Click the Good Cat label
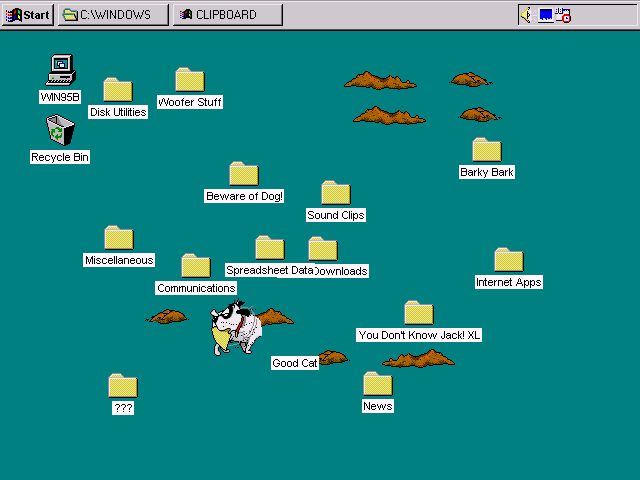 pyautogui.click(x=295, y=363)
